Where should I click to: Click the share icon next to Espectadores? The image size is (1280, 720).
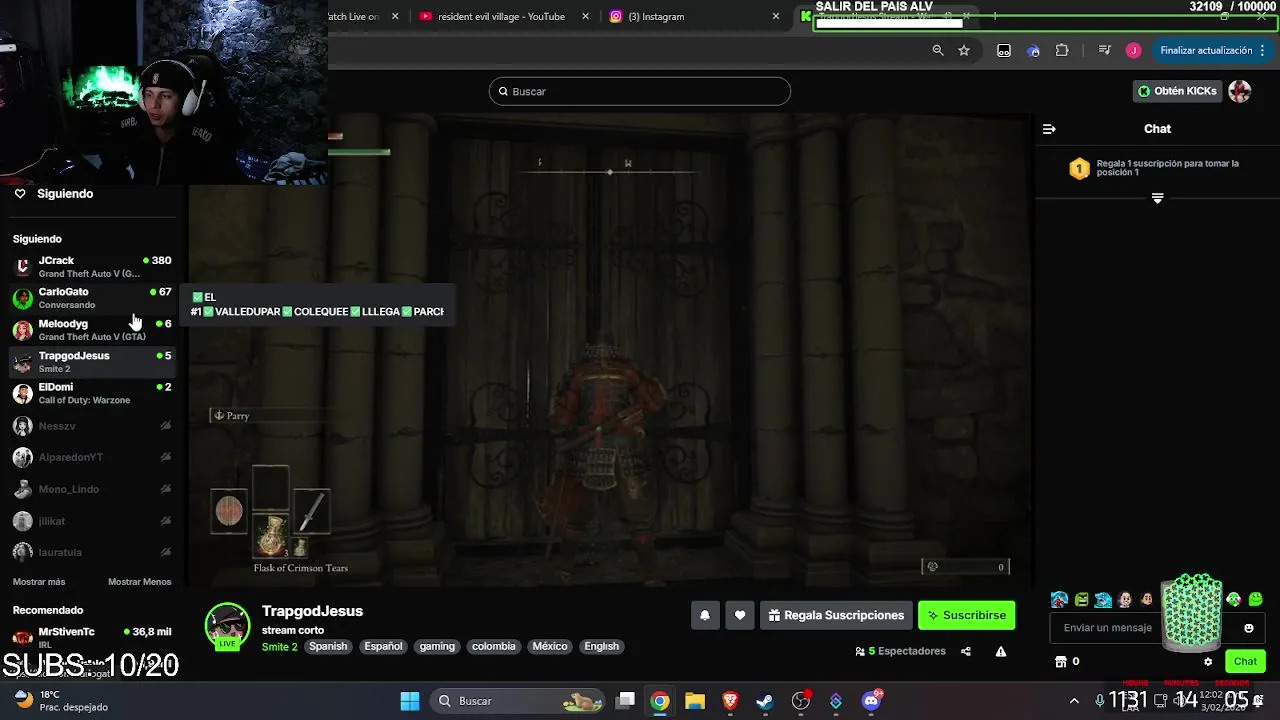point(965,651)
